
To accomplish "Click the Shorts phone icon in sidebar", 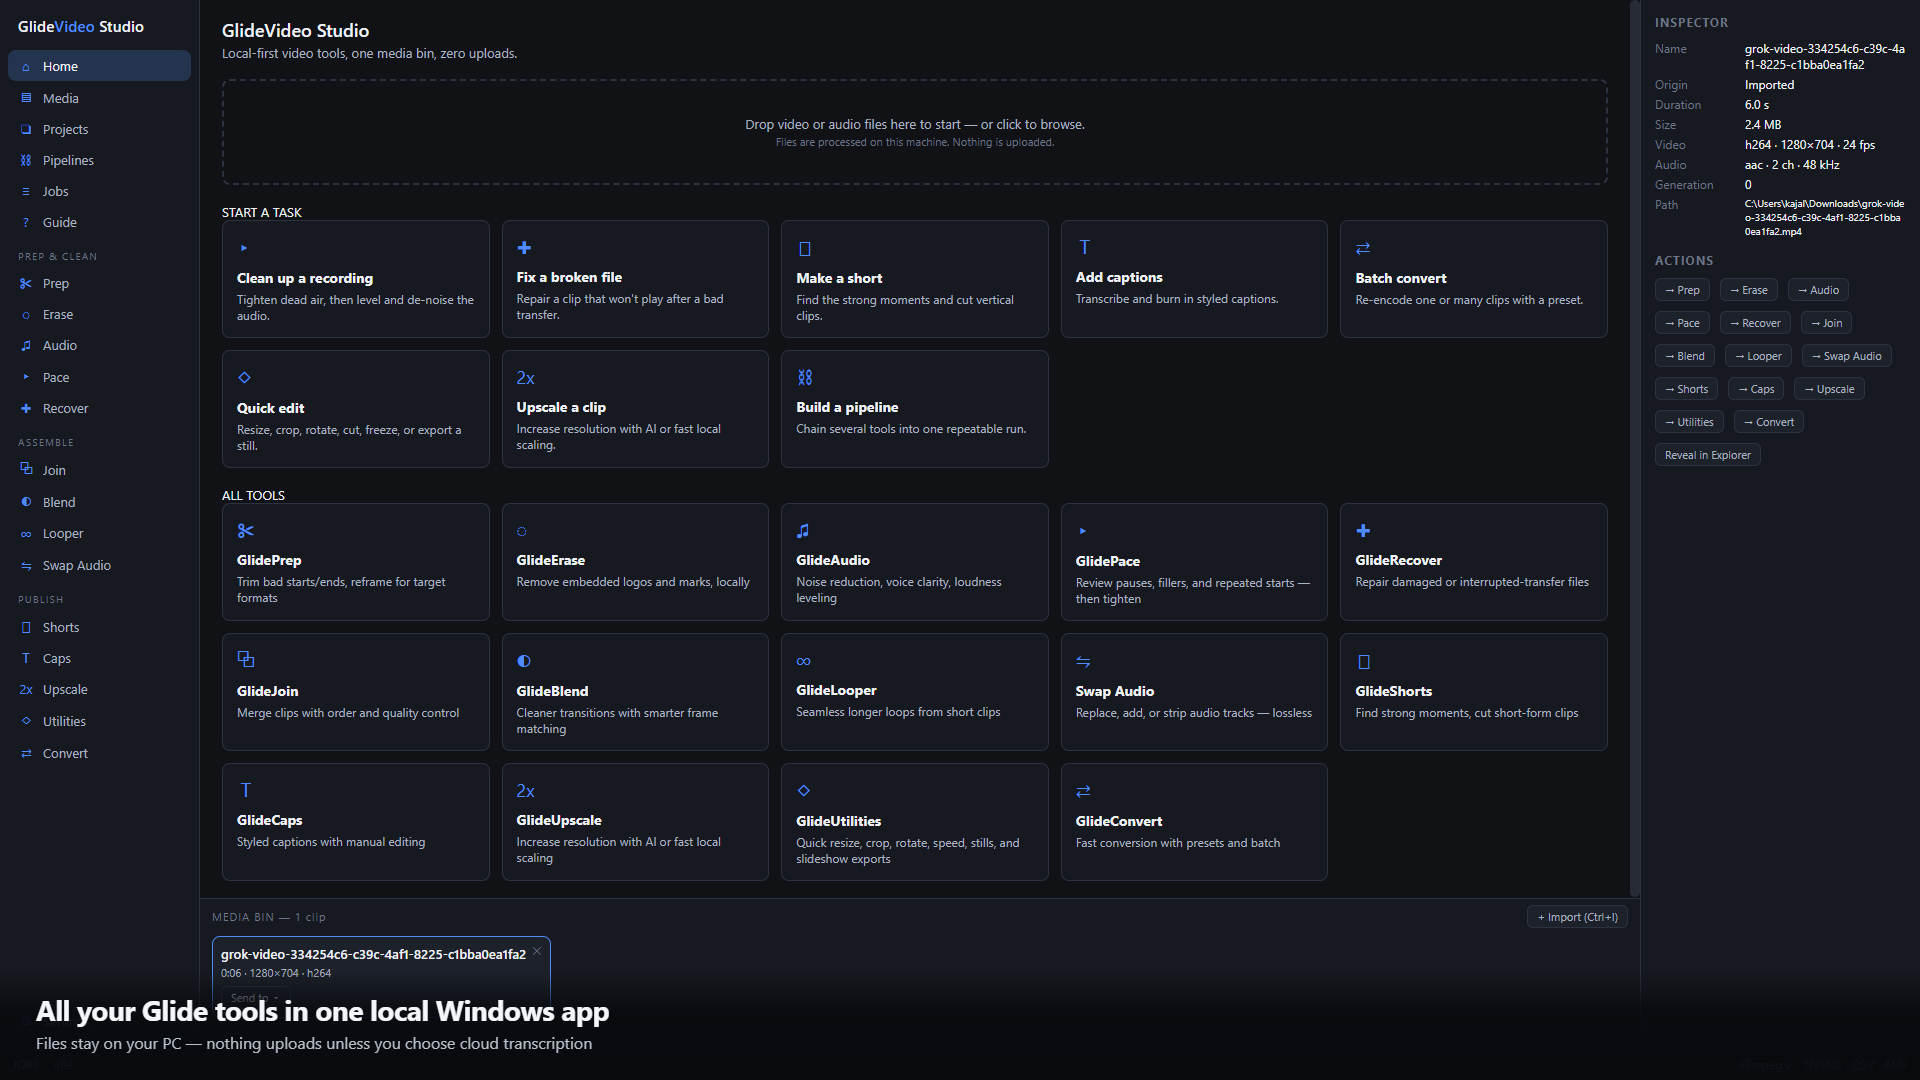I will 26,627.
